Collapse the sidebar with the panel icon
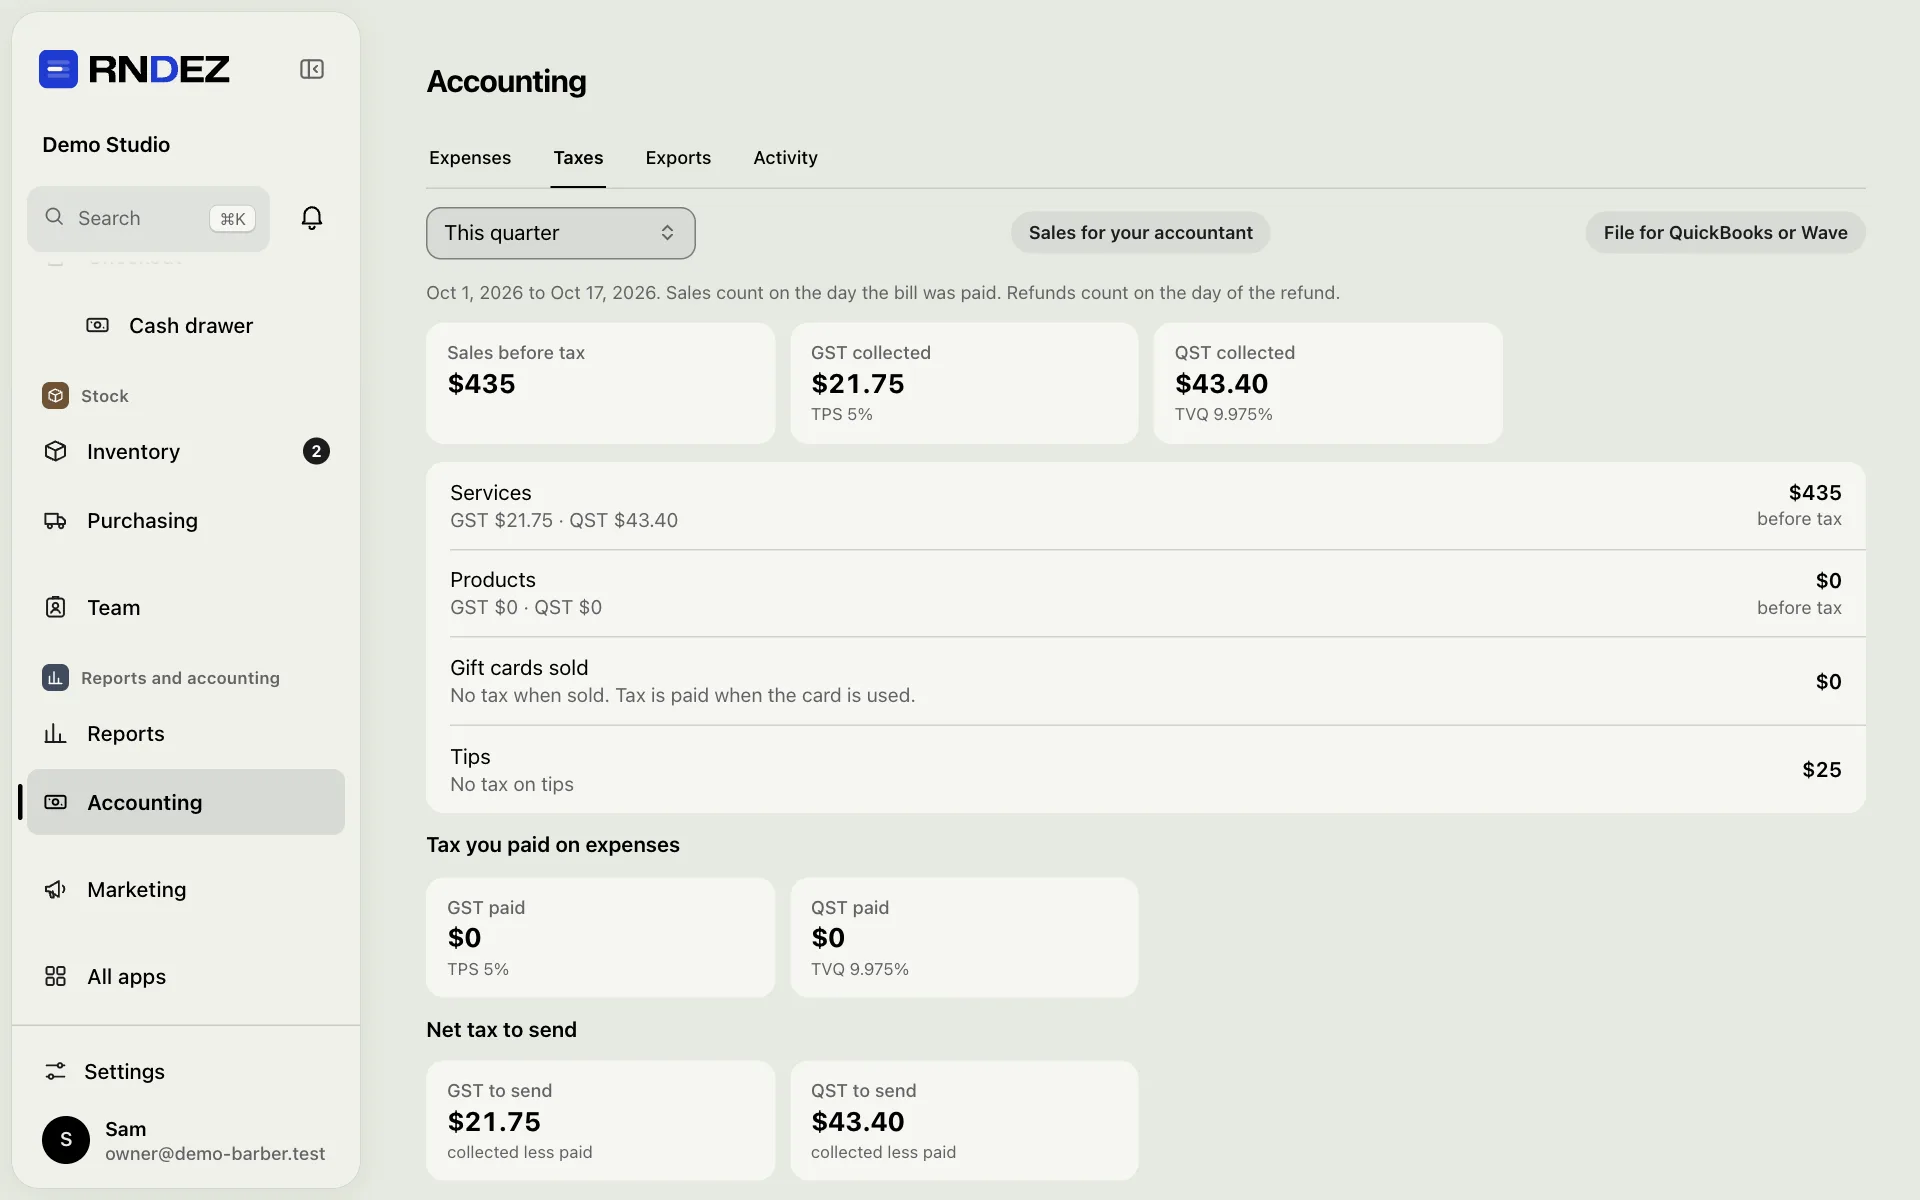This screenshot has height=1200, width=1920. click(312, 69)
